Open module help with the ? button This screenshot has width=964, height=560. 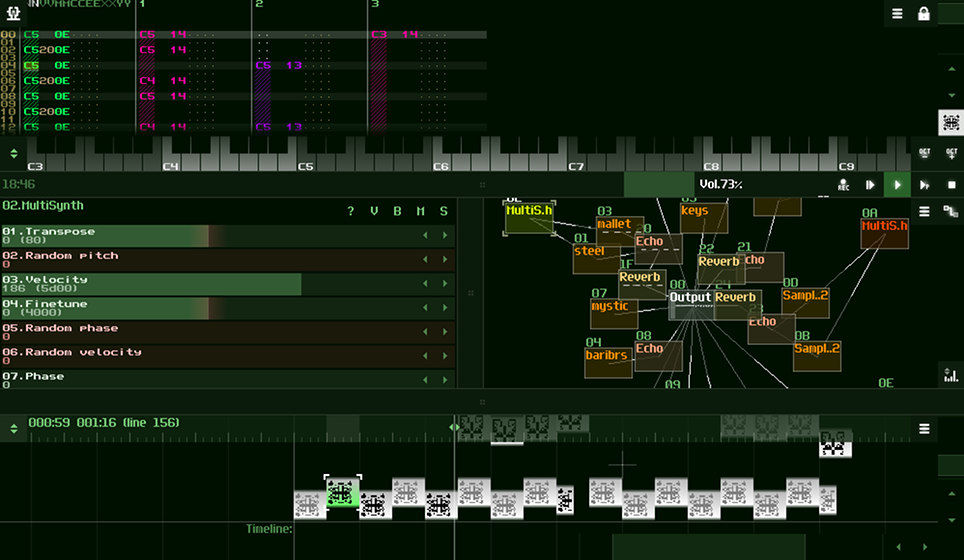350,211
